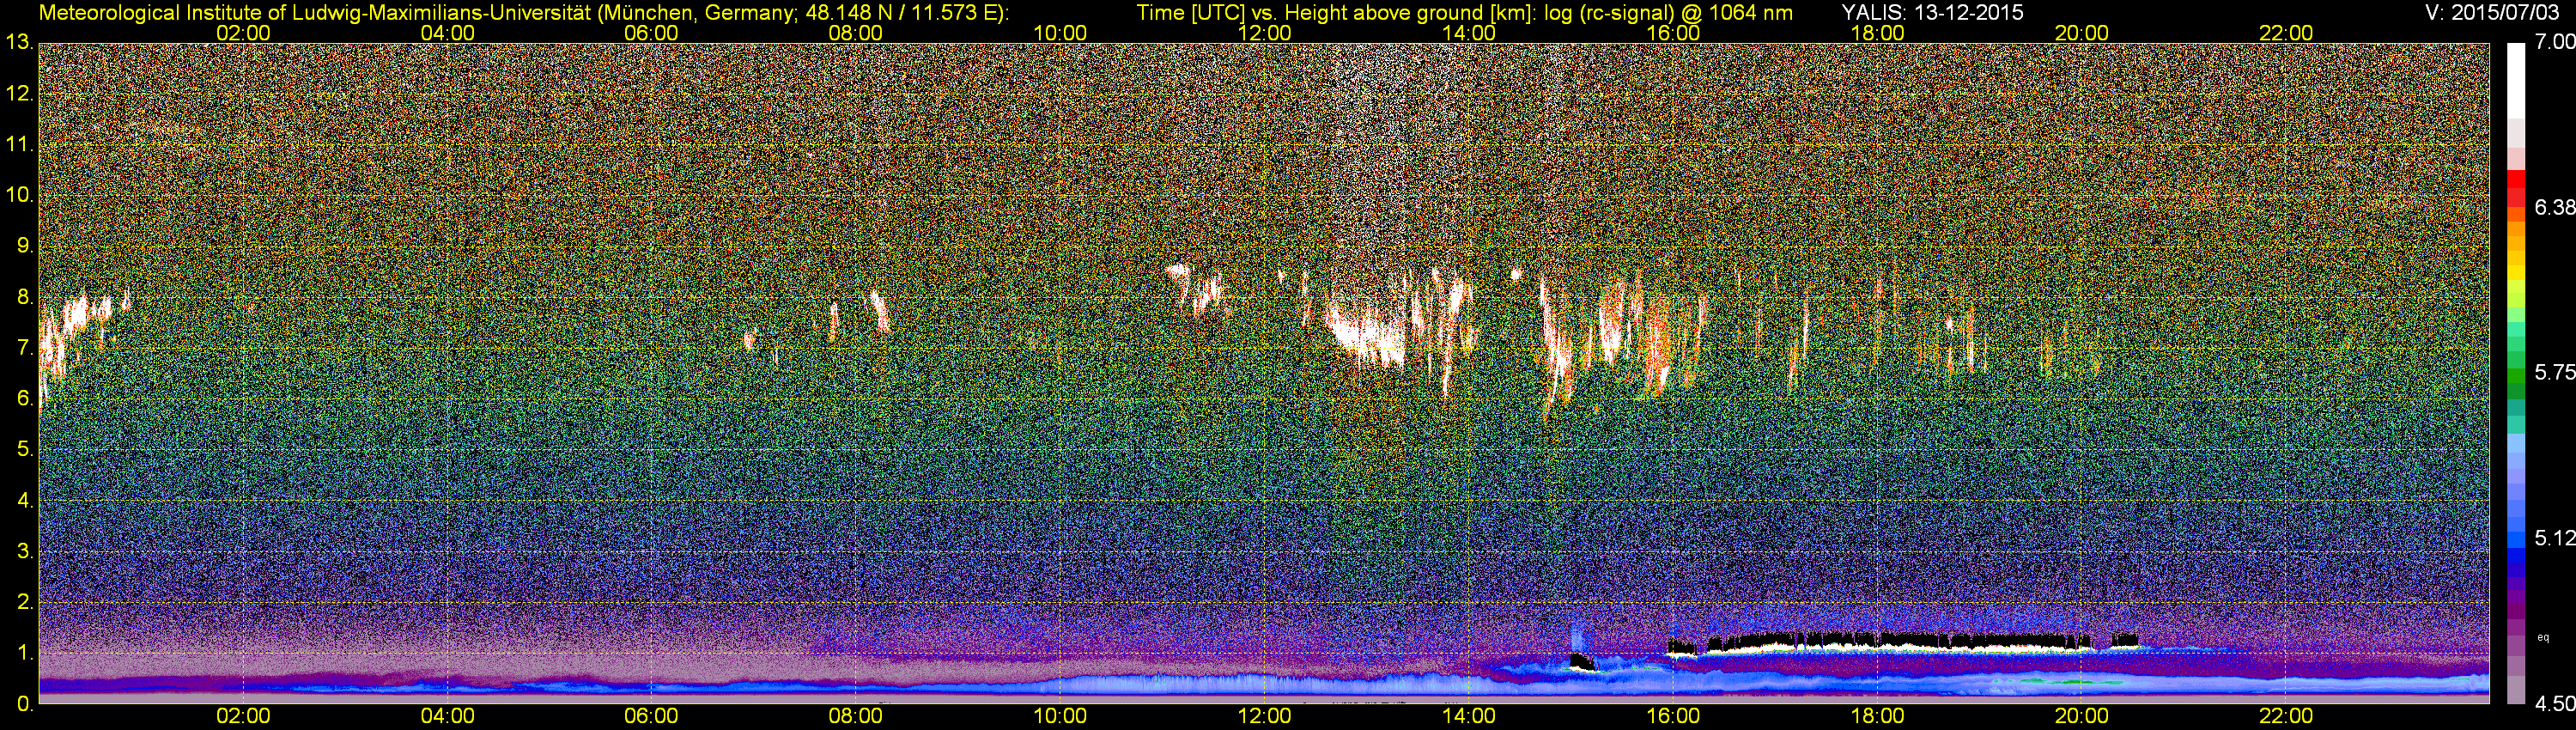Click the 6.38 colorbar scale value
The width and height of the screenshot is (2576, 730).
[x=2554, y=207]
